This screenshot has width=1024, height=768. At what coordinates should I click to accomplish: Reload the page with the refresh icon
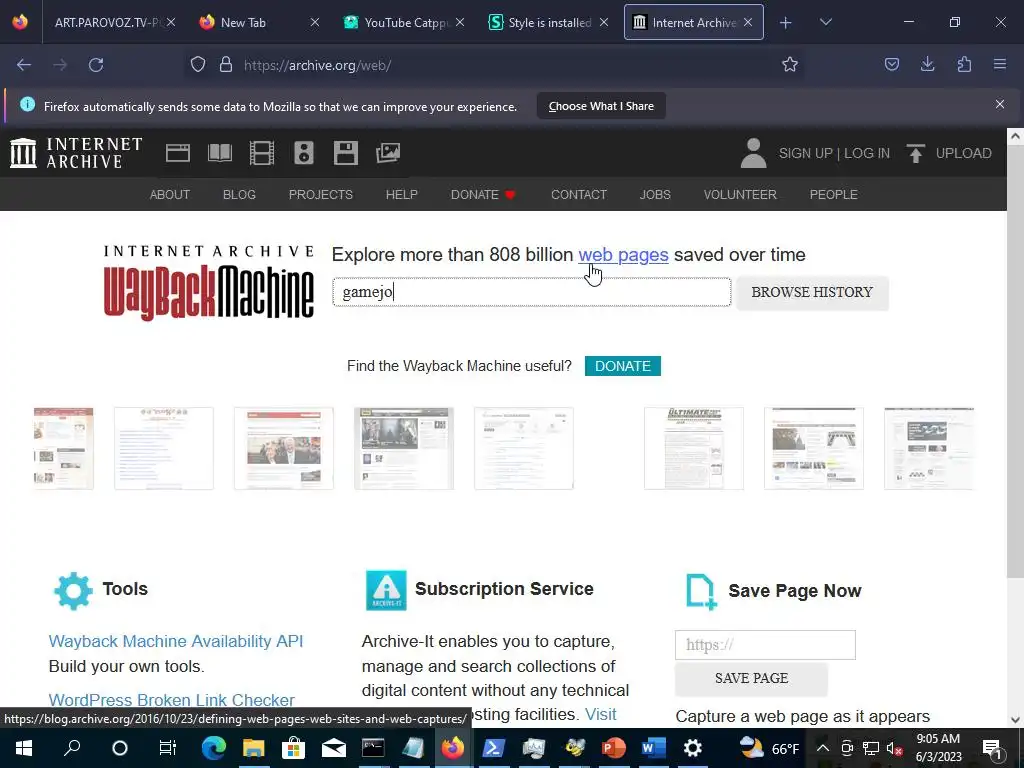[x=96, y=65]
